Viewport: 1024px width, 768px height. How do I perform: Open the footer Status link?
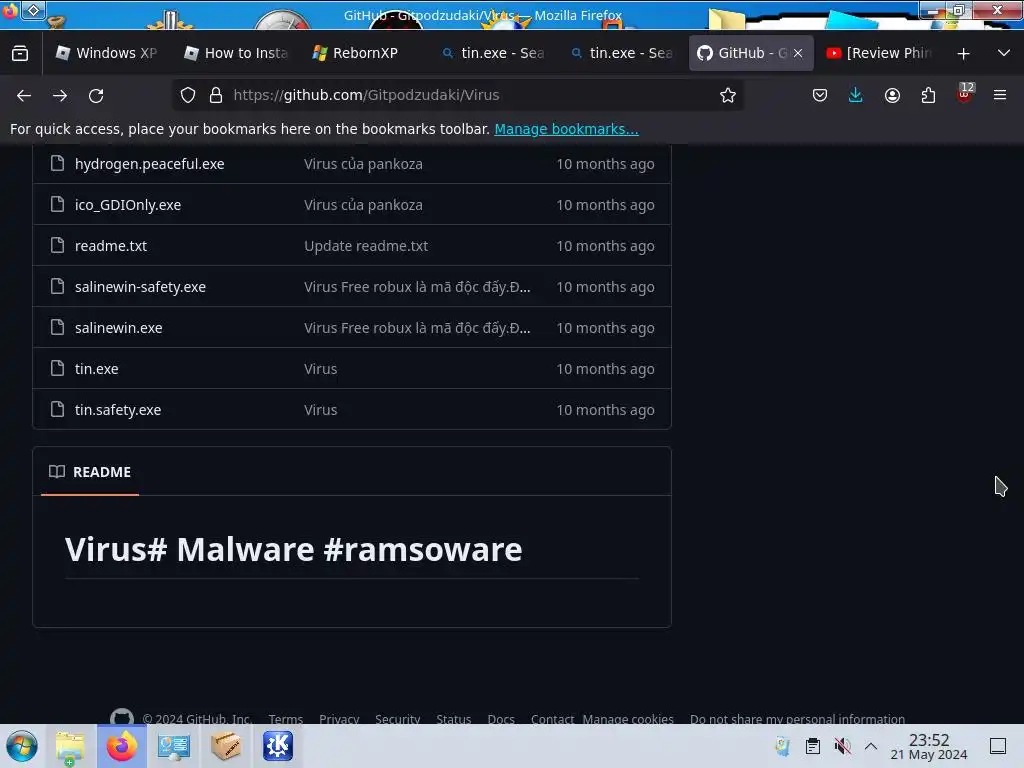click(454, 719)
